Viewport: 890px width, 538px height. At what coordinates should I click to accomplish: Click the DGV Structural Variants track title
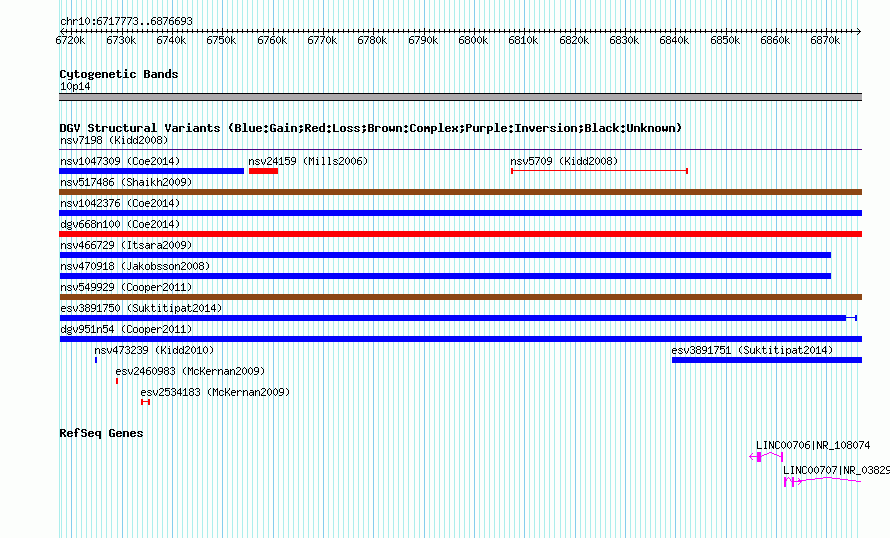(370, 128)
